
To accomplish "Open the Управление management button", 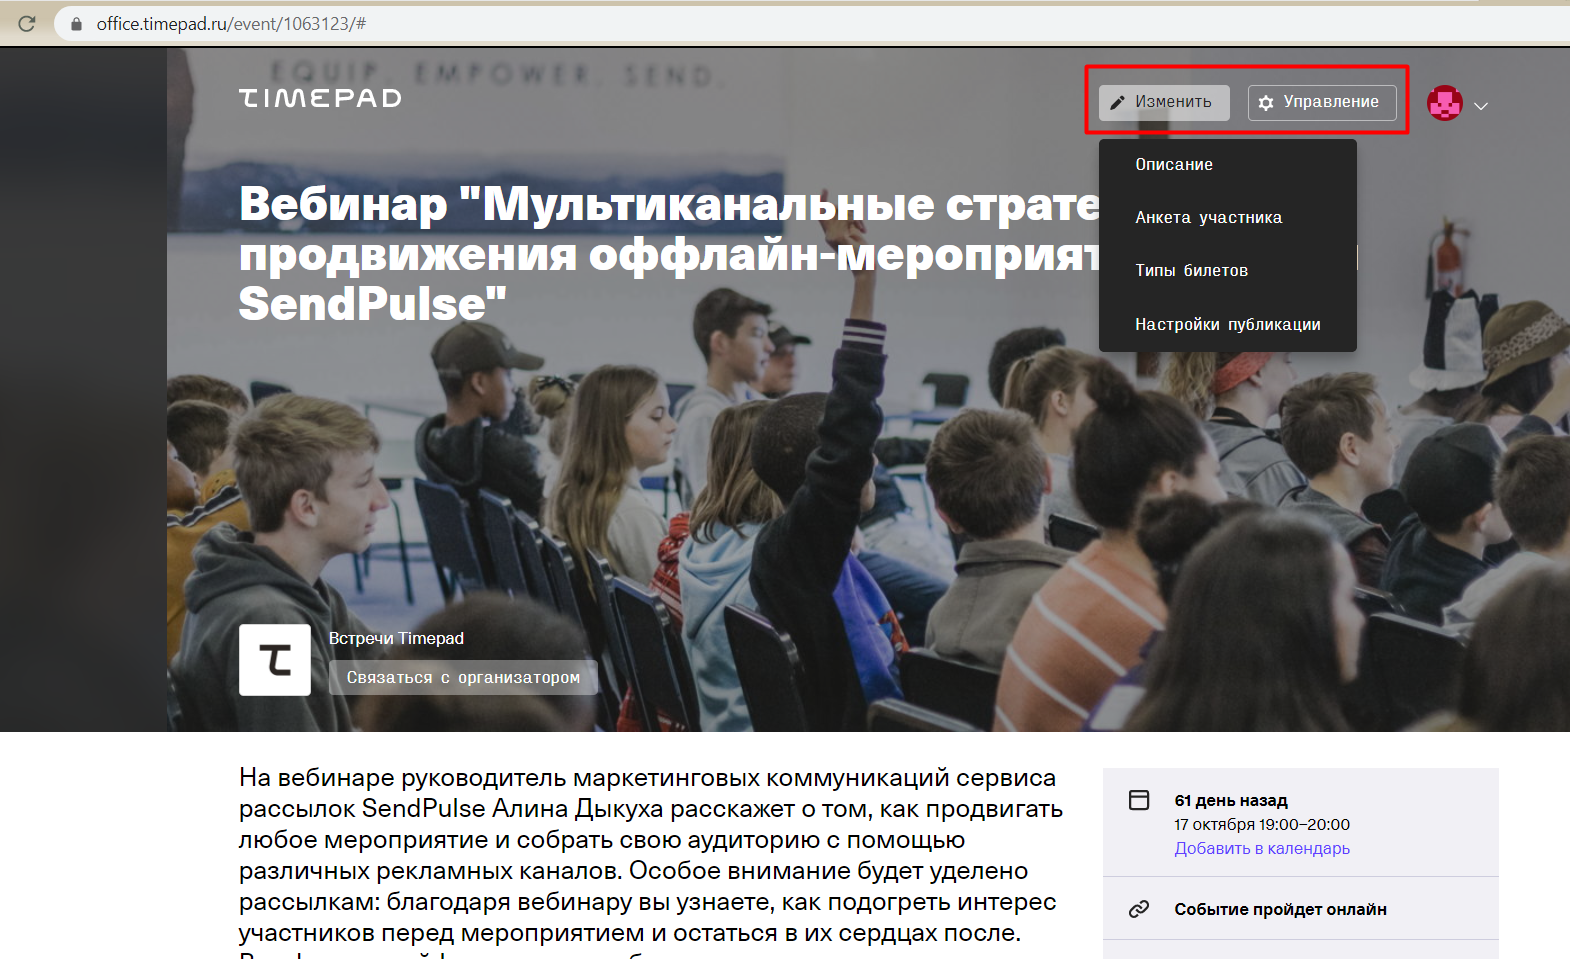I will click(x=1322, y=102).
